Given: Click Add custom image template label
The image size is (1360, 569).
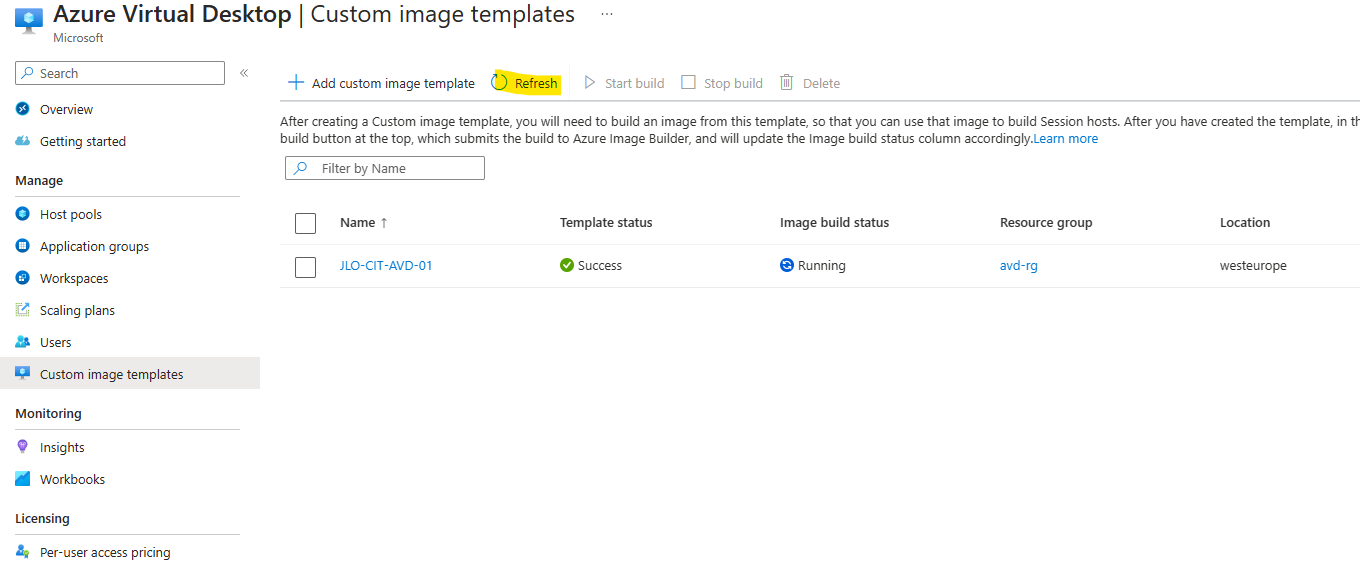Looking at the screenshot, I should coord(393,84).
